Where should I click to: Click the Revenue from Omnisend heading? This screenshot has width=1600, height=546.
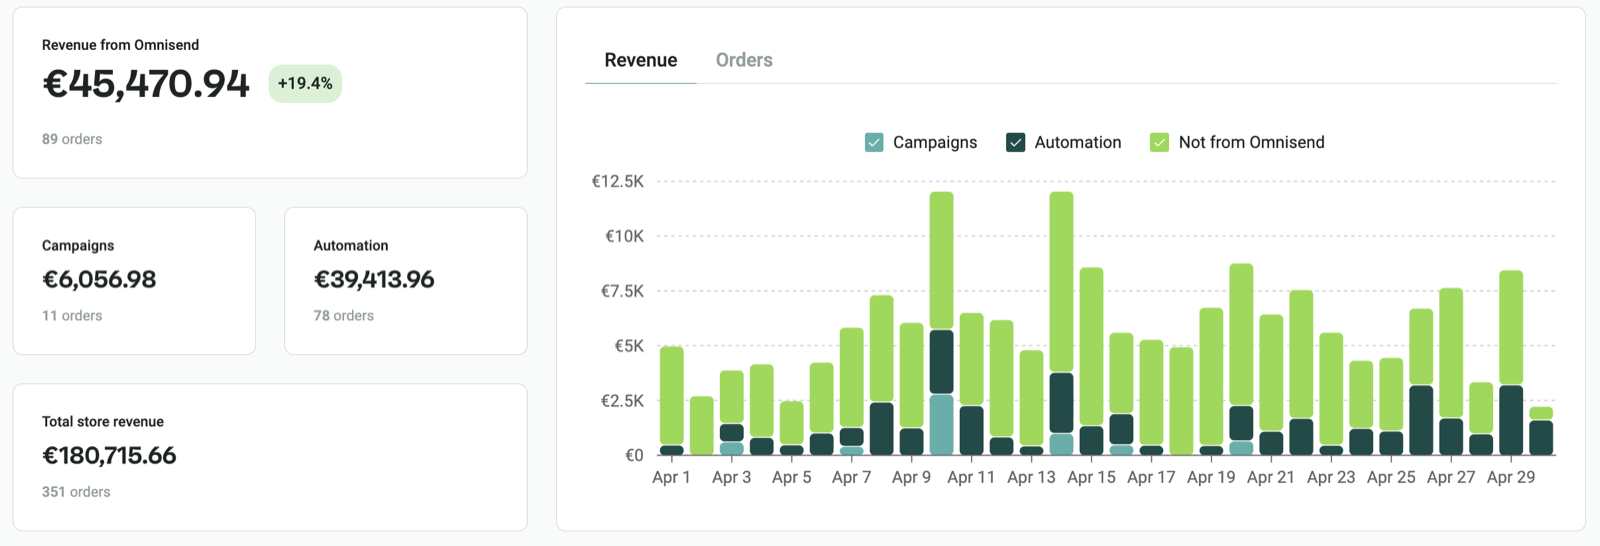click(x=120, y=45)
